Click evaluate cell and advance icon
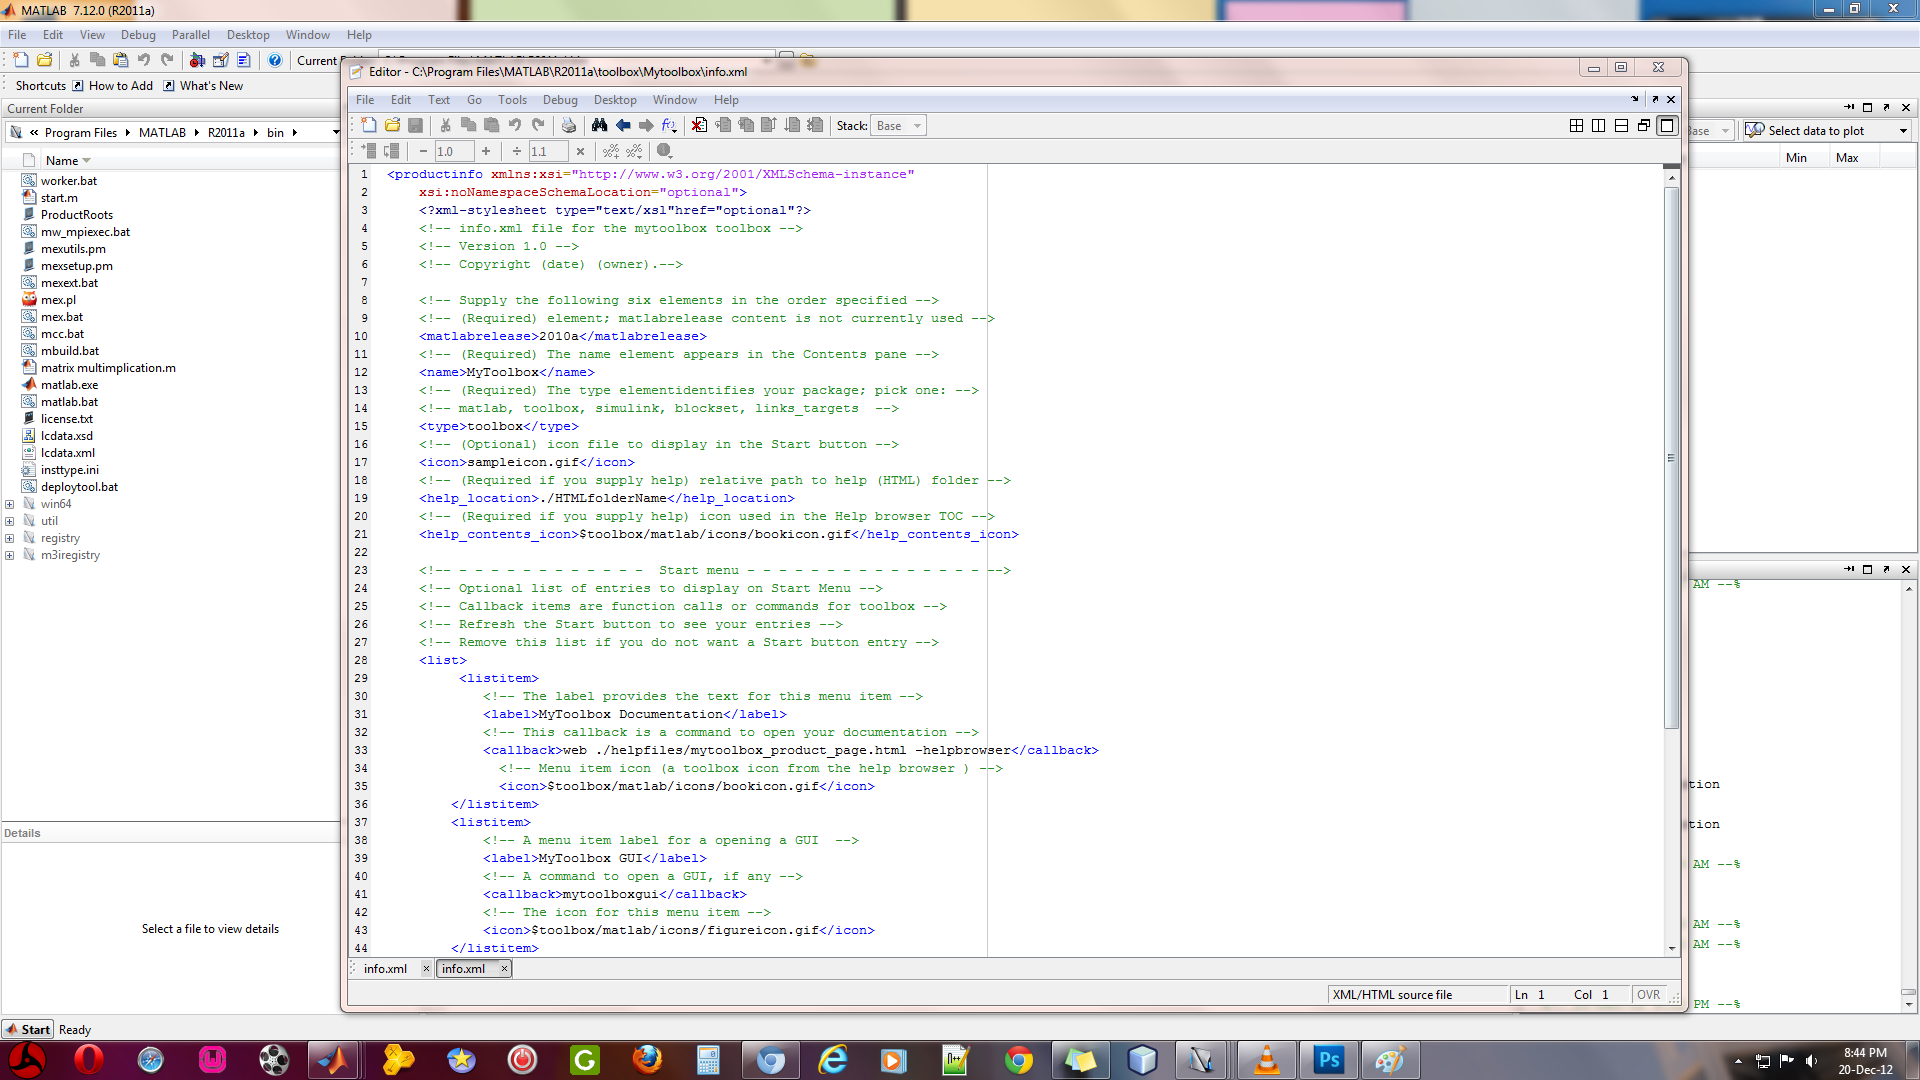The width and height of the screenshot is (1920, 1080). point(392,151)
